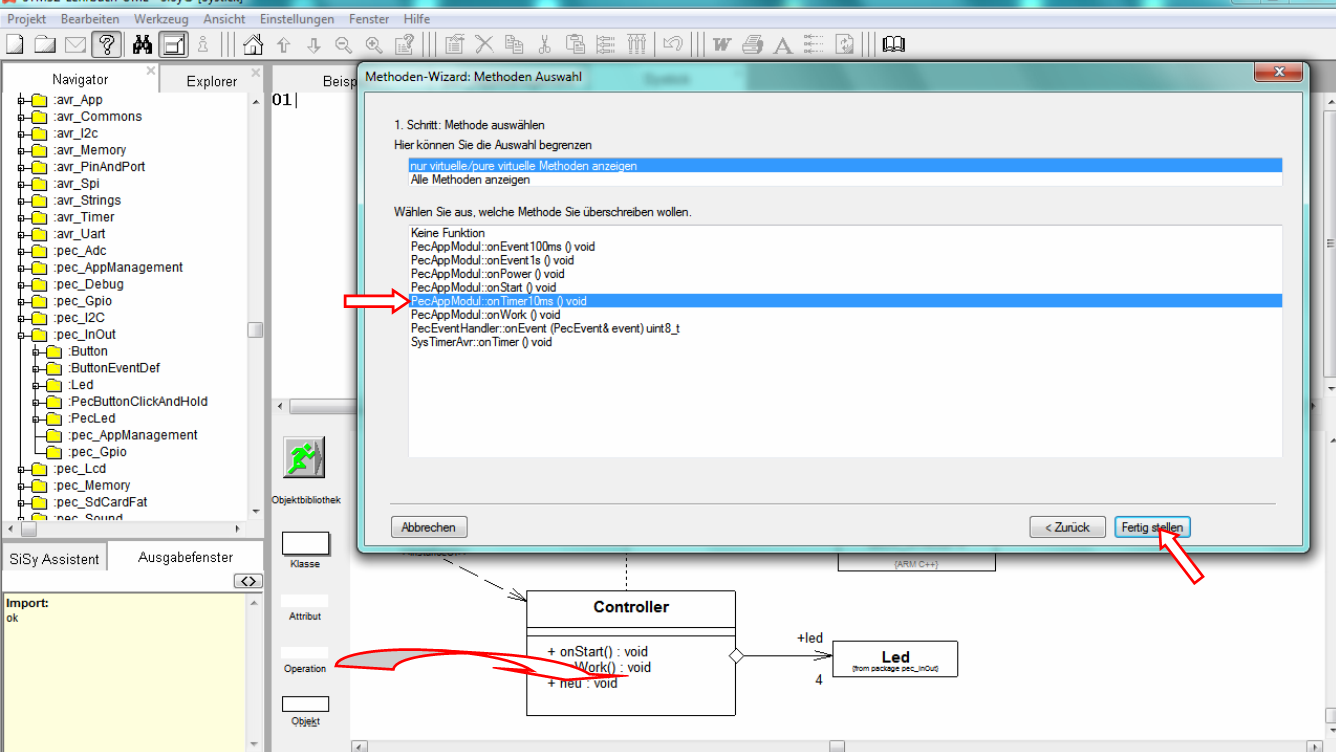
Task: Expand the :Button subfolder node
Action: [x=35, y=352]
